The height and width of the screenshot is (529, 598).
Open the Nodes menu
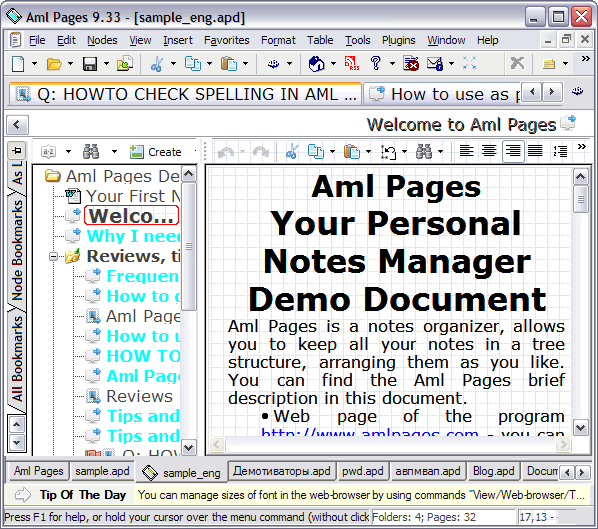102,40
